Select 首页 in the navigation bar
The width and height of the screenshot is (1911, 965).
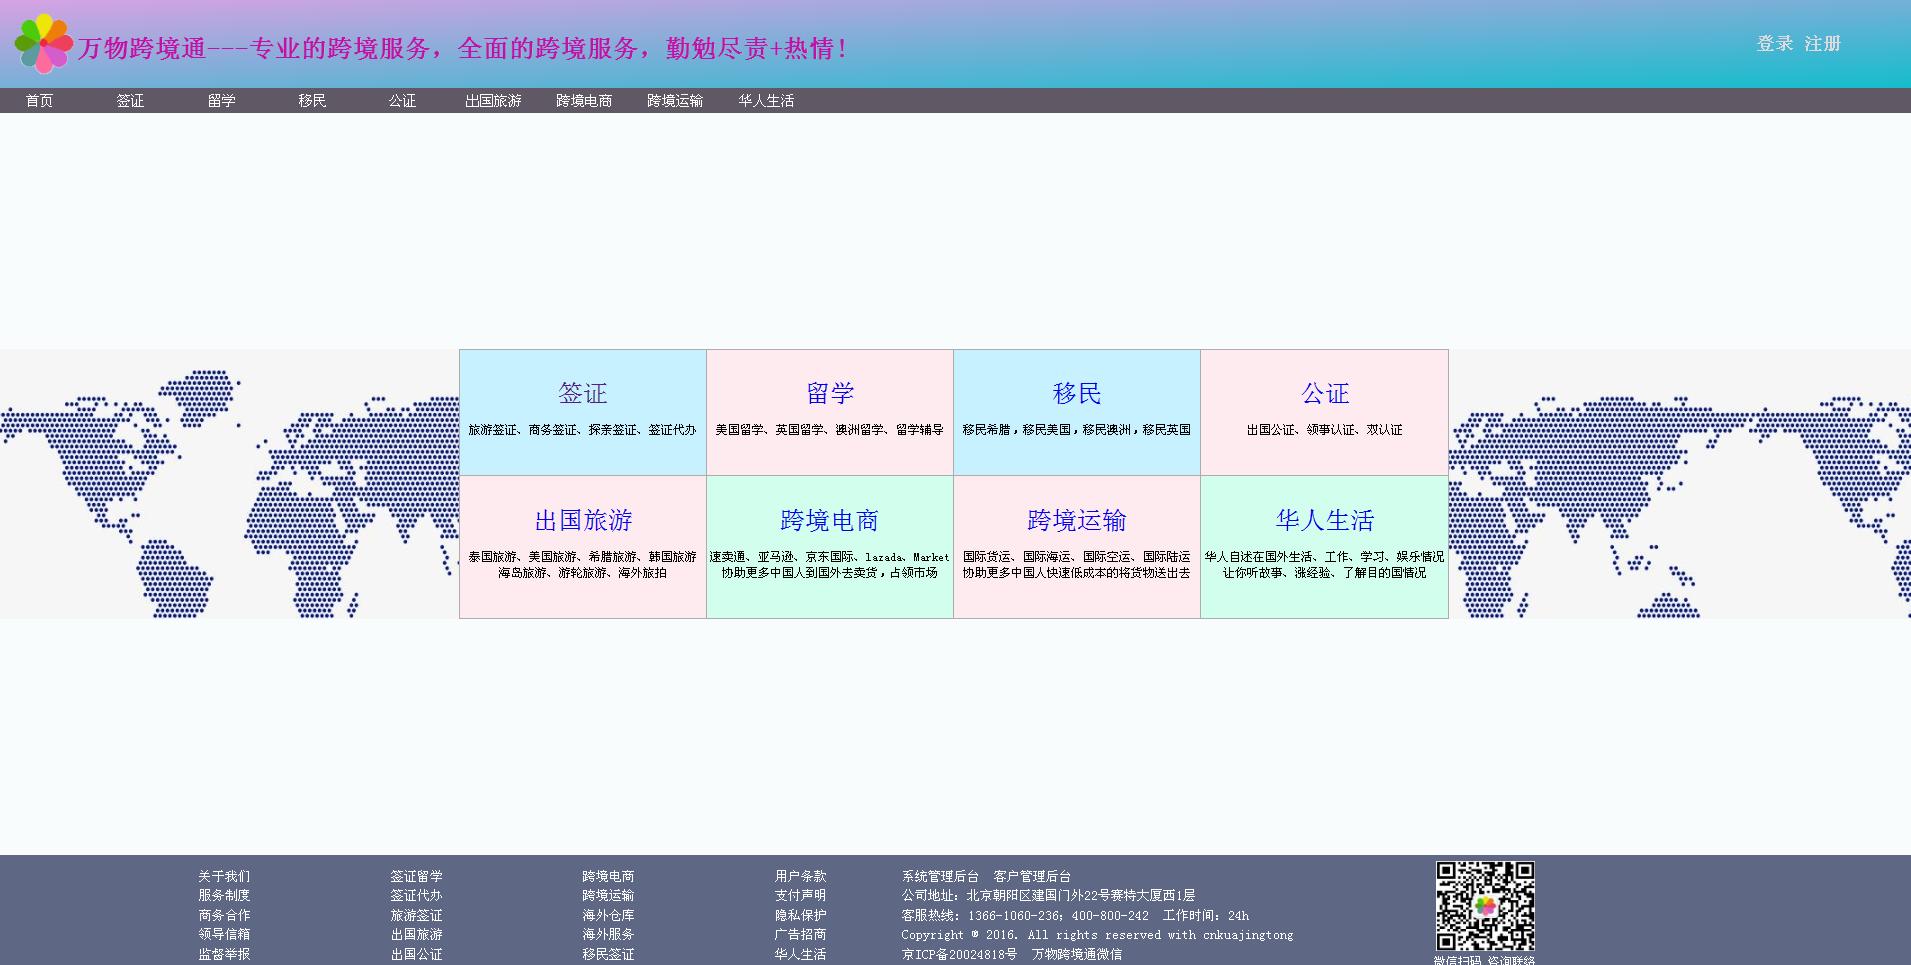[x=39, y=101]
